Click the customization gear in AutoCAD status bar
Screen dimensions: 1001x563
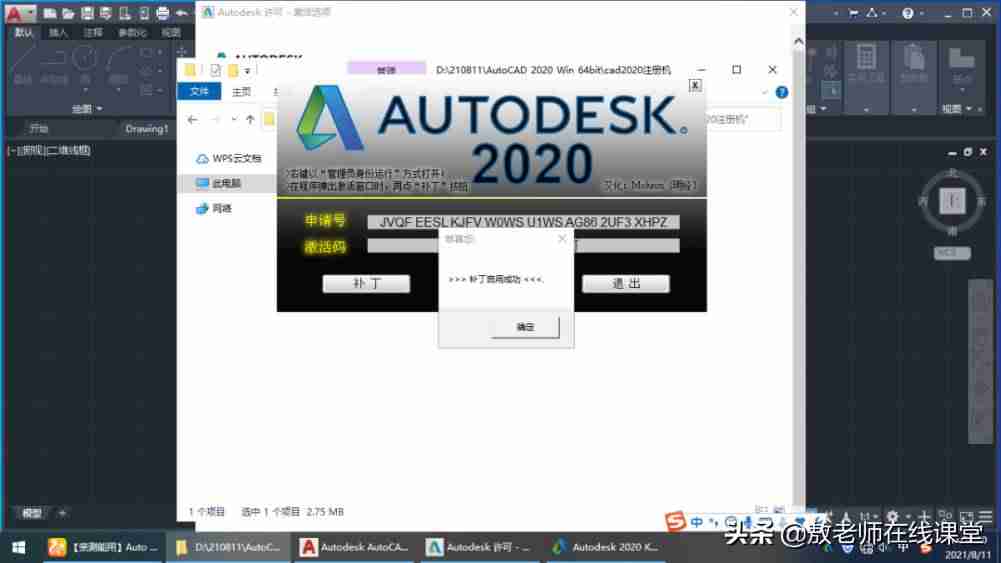[x=892, y=516]
